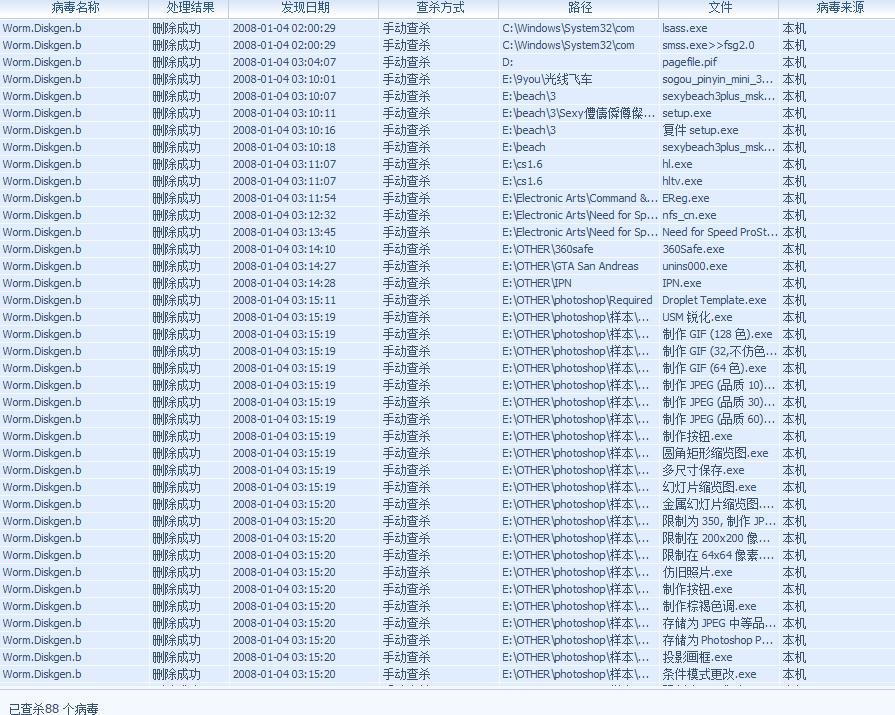Click the date 2008-01-04 03:10:11
This screenshot has width=895, height=715.
(x=284, y=113)
